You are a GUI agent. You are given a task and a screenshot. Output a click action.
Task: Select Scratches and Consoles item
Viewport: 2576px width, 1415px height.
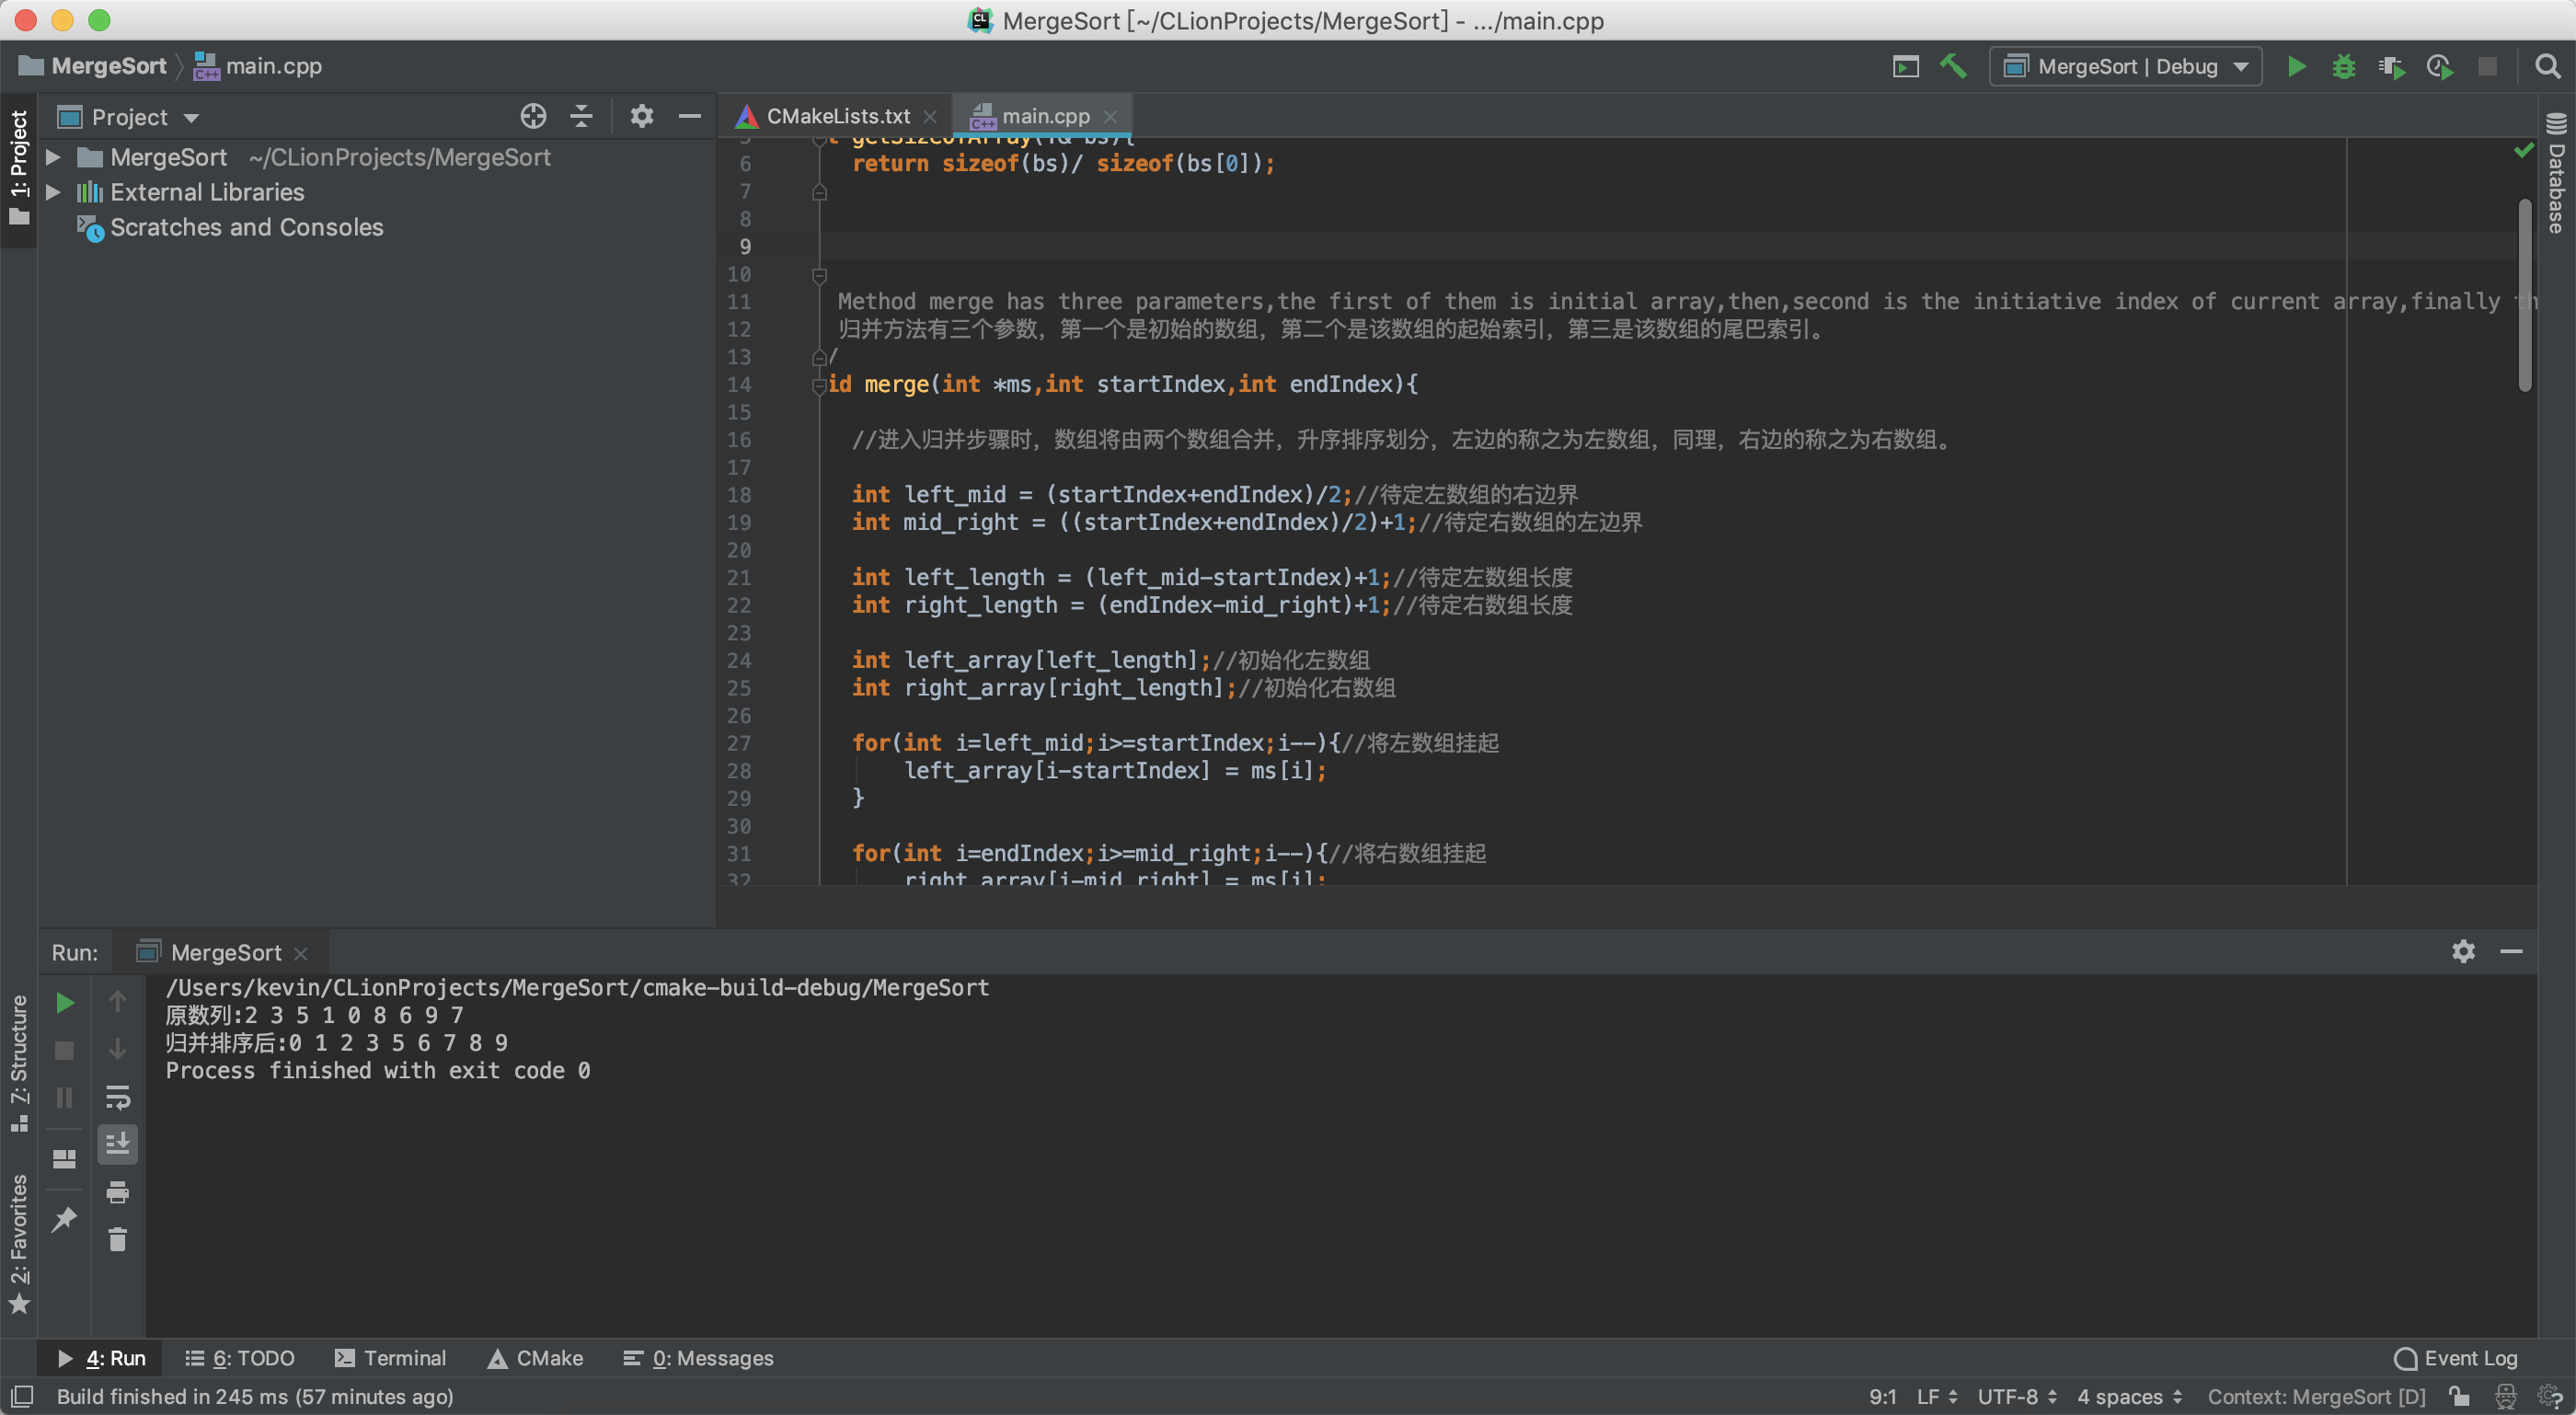coord(246,227)
